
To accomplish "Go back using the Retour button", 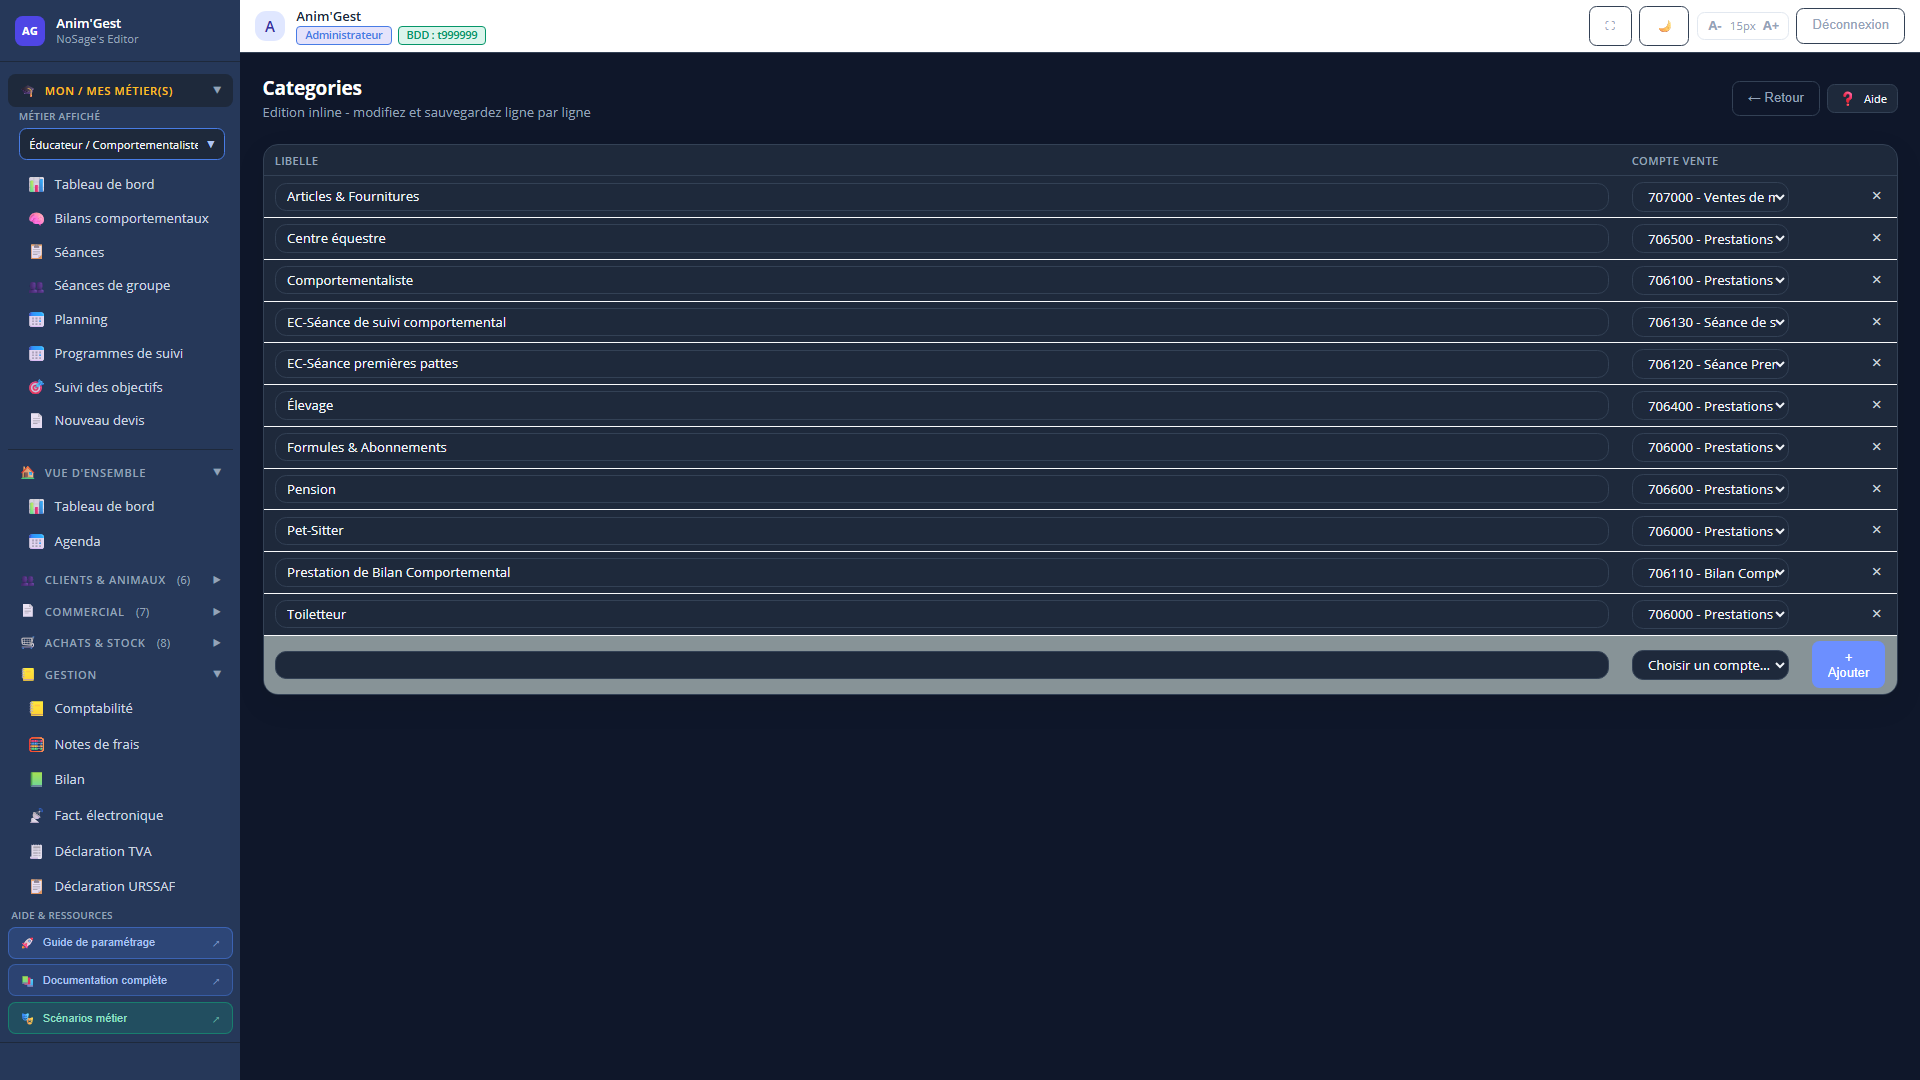I will pos(1775,98).
